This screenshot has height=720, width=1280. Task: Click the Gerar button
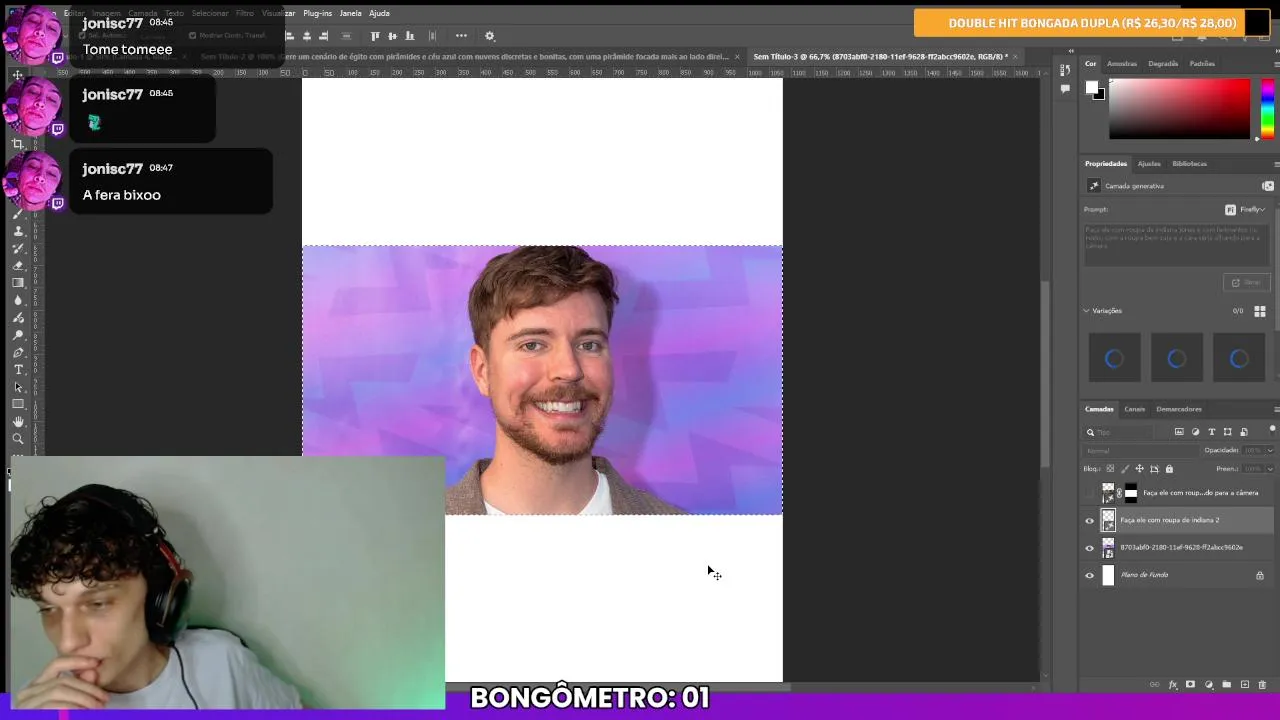tap(1247, 283)
